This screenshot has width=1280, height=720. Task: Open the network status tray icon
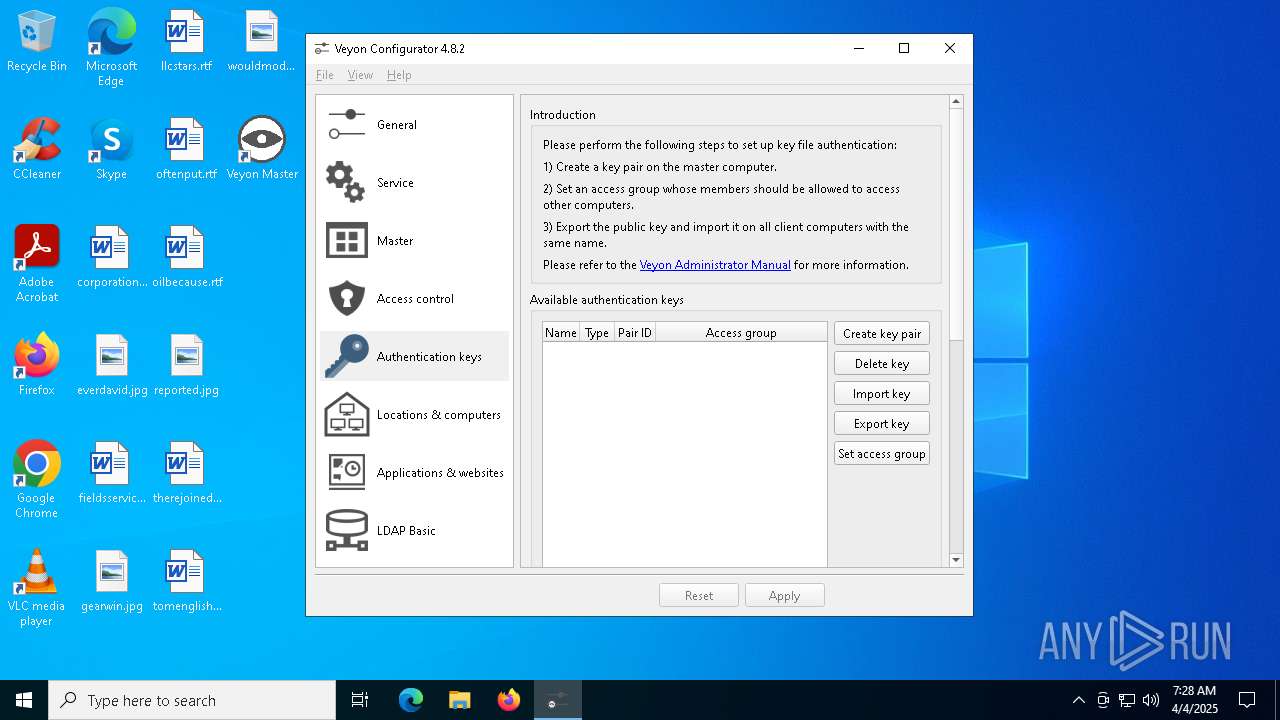(1127, 700)
